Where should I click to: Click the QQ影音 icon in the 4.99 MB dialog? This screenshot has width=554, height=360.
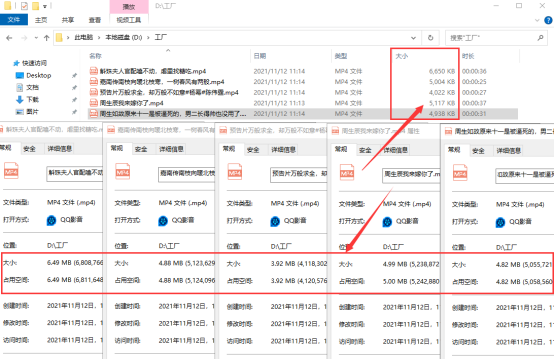387,222
